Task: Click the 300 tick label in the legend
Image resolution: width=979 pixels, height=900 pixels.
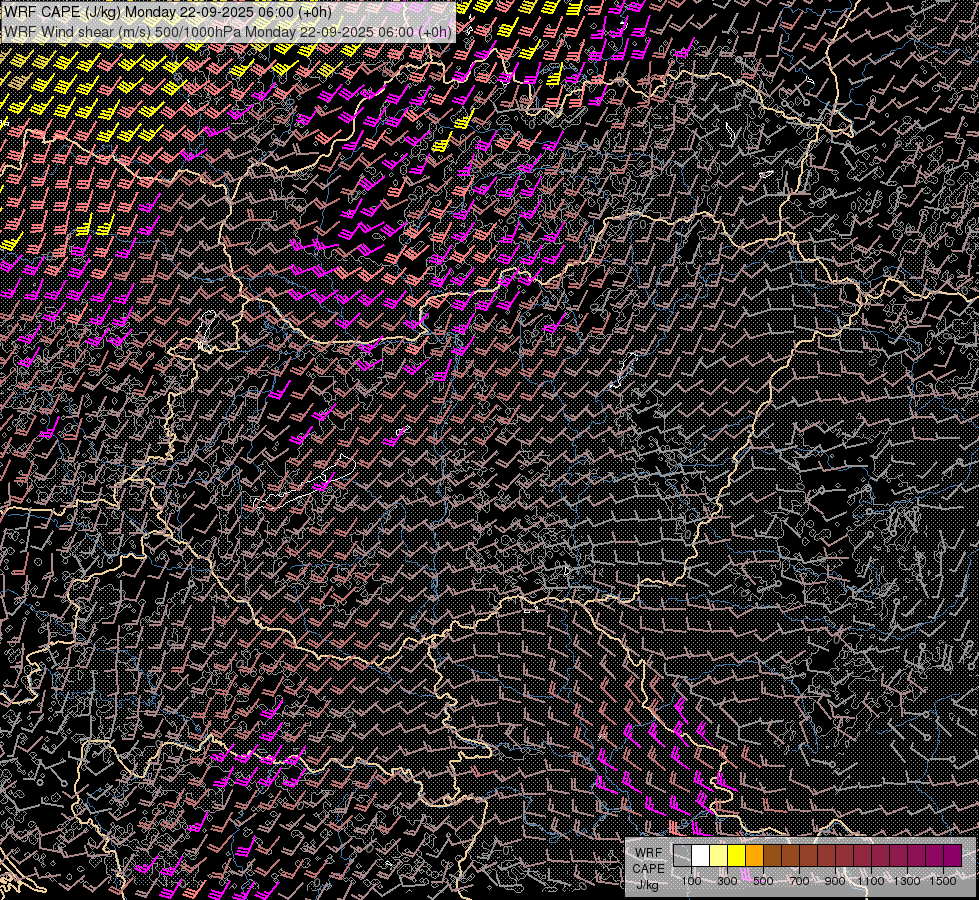Action: pyautogui.click(x=727, y=881)
